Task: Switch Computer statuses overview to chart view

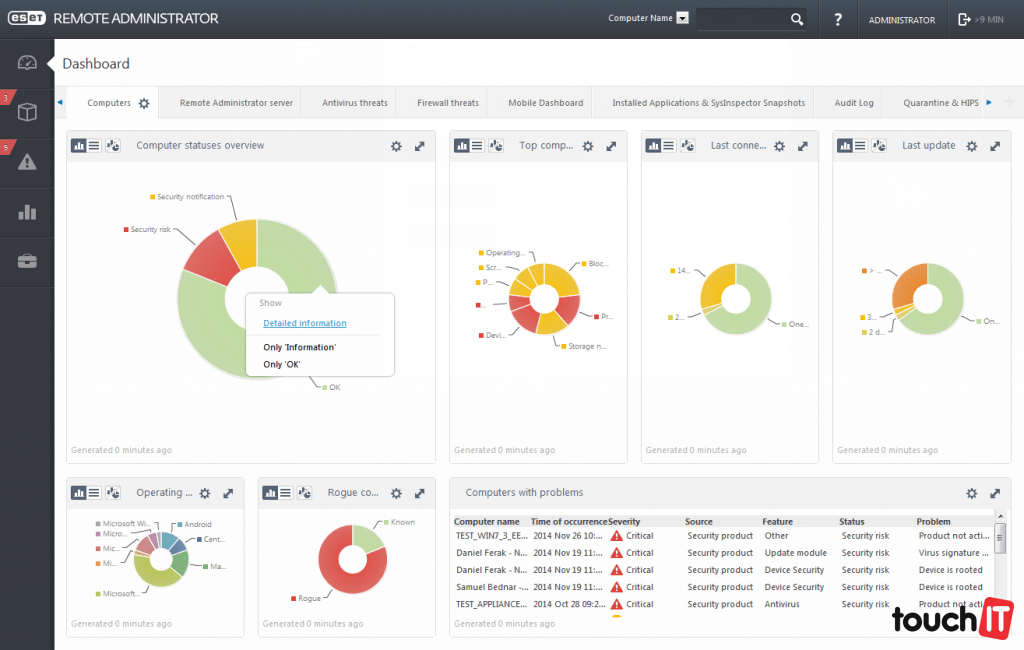Action: tap(79, 146)
